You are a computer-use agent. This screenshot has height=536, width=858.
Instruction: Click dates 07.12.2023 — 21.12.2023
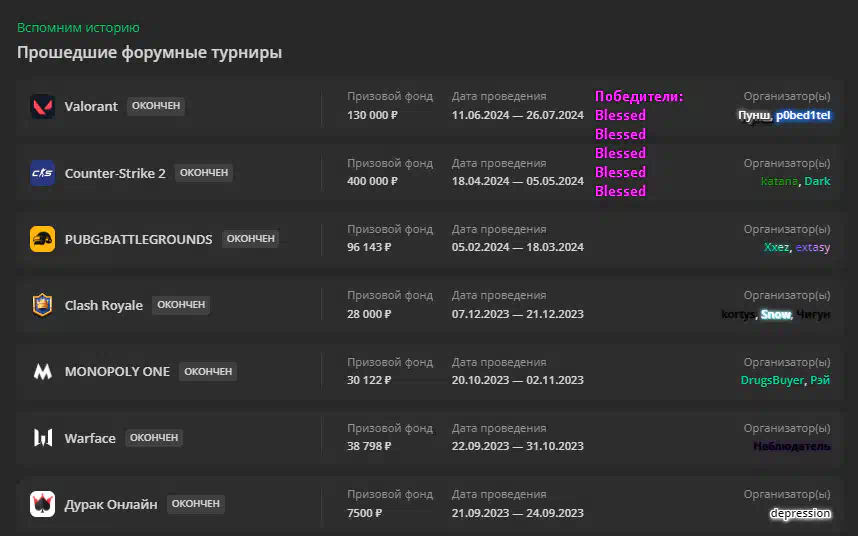[518, 314]
